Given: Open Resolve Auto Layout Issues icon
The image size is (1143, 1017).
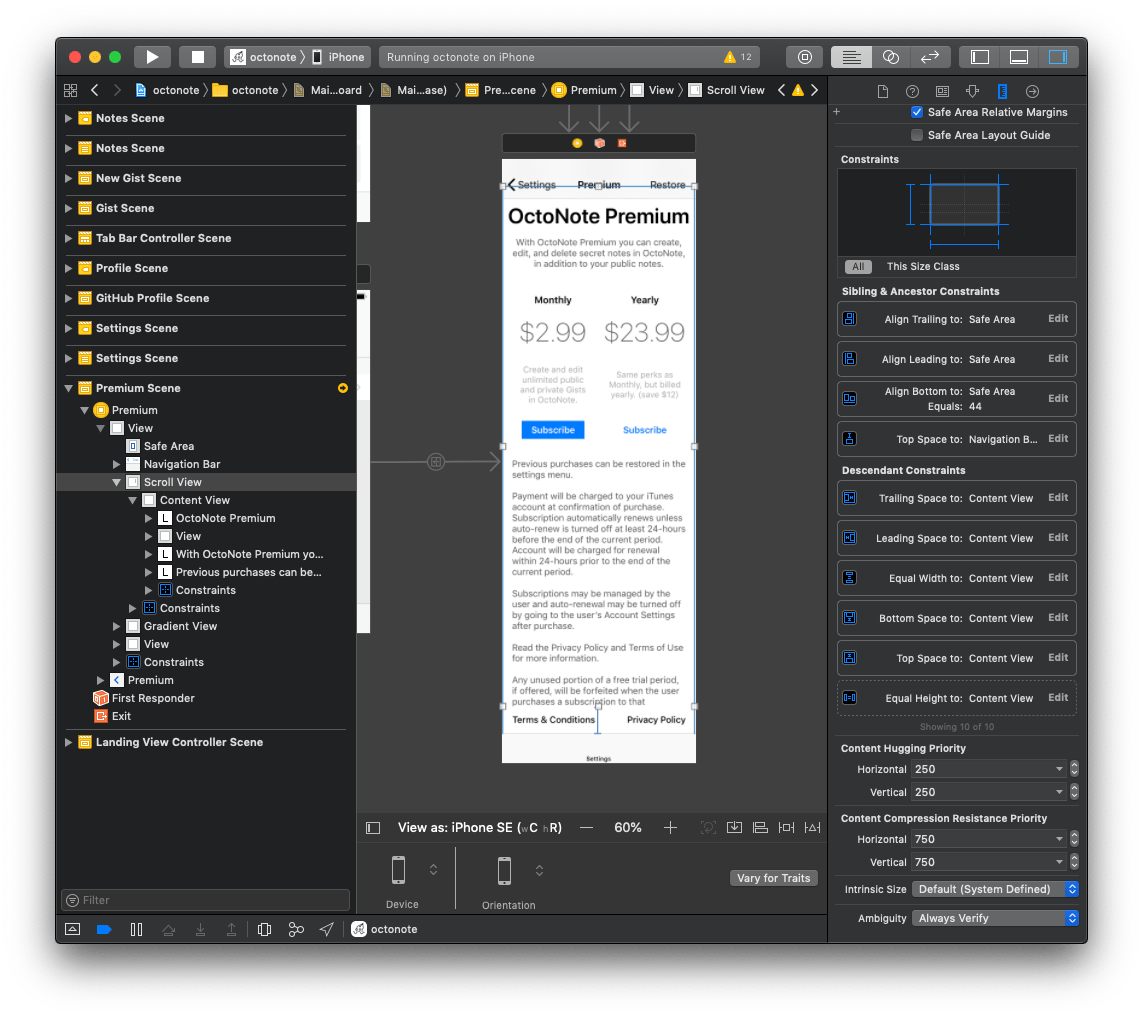Looking at the screenshot, I should (x=812, y=828).
